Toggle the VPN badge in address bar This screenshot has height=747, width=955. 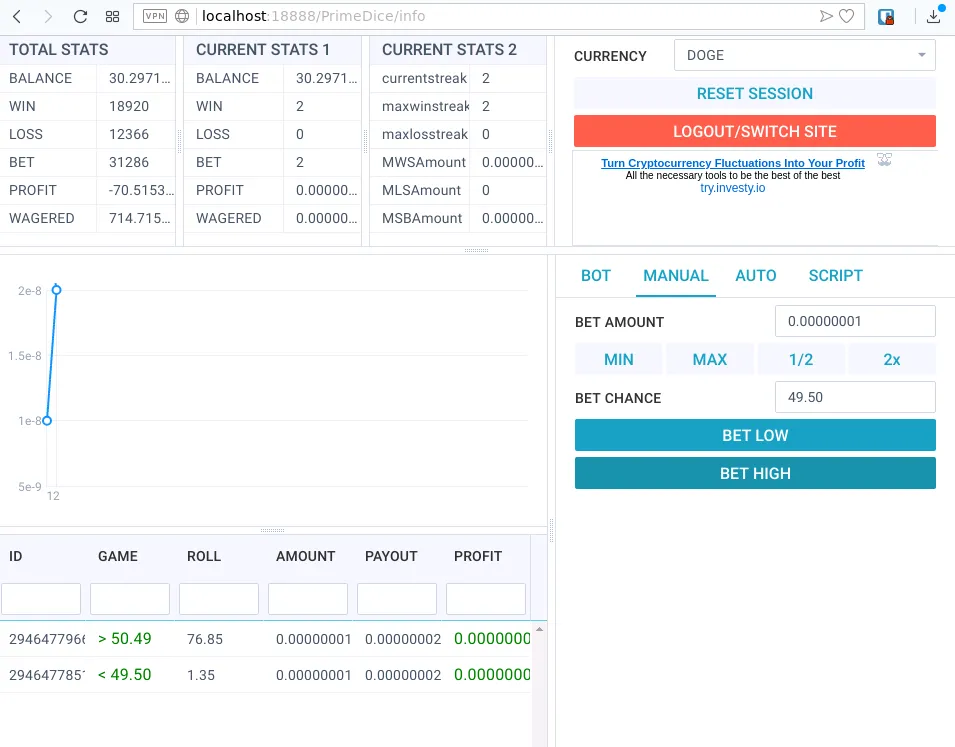coord(155,16)
